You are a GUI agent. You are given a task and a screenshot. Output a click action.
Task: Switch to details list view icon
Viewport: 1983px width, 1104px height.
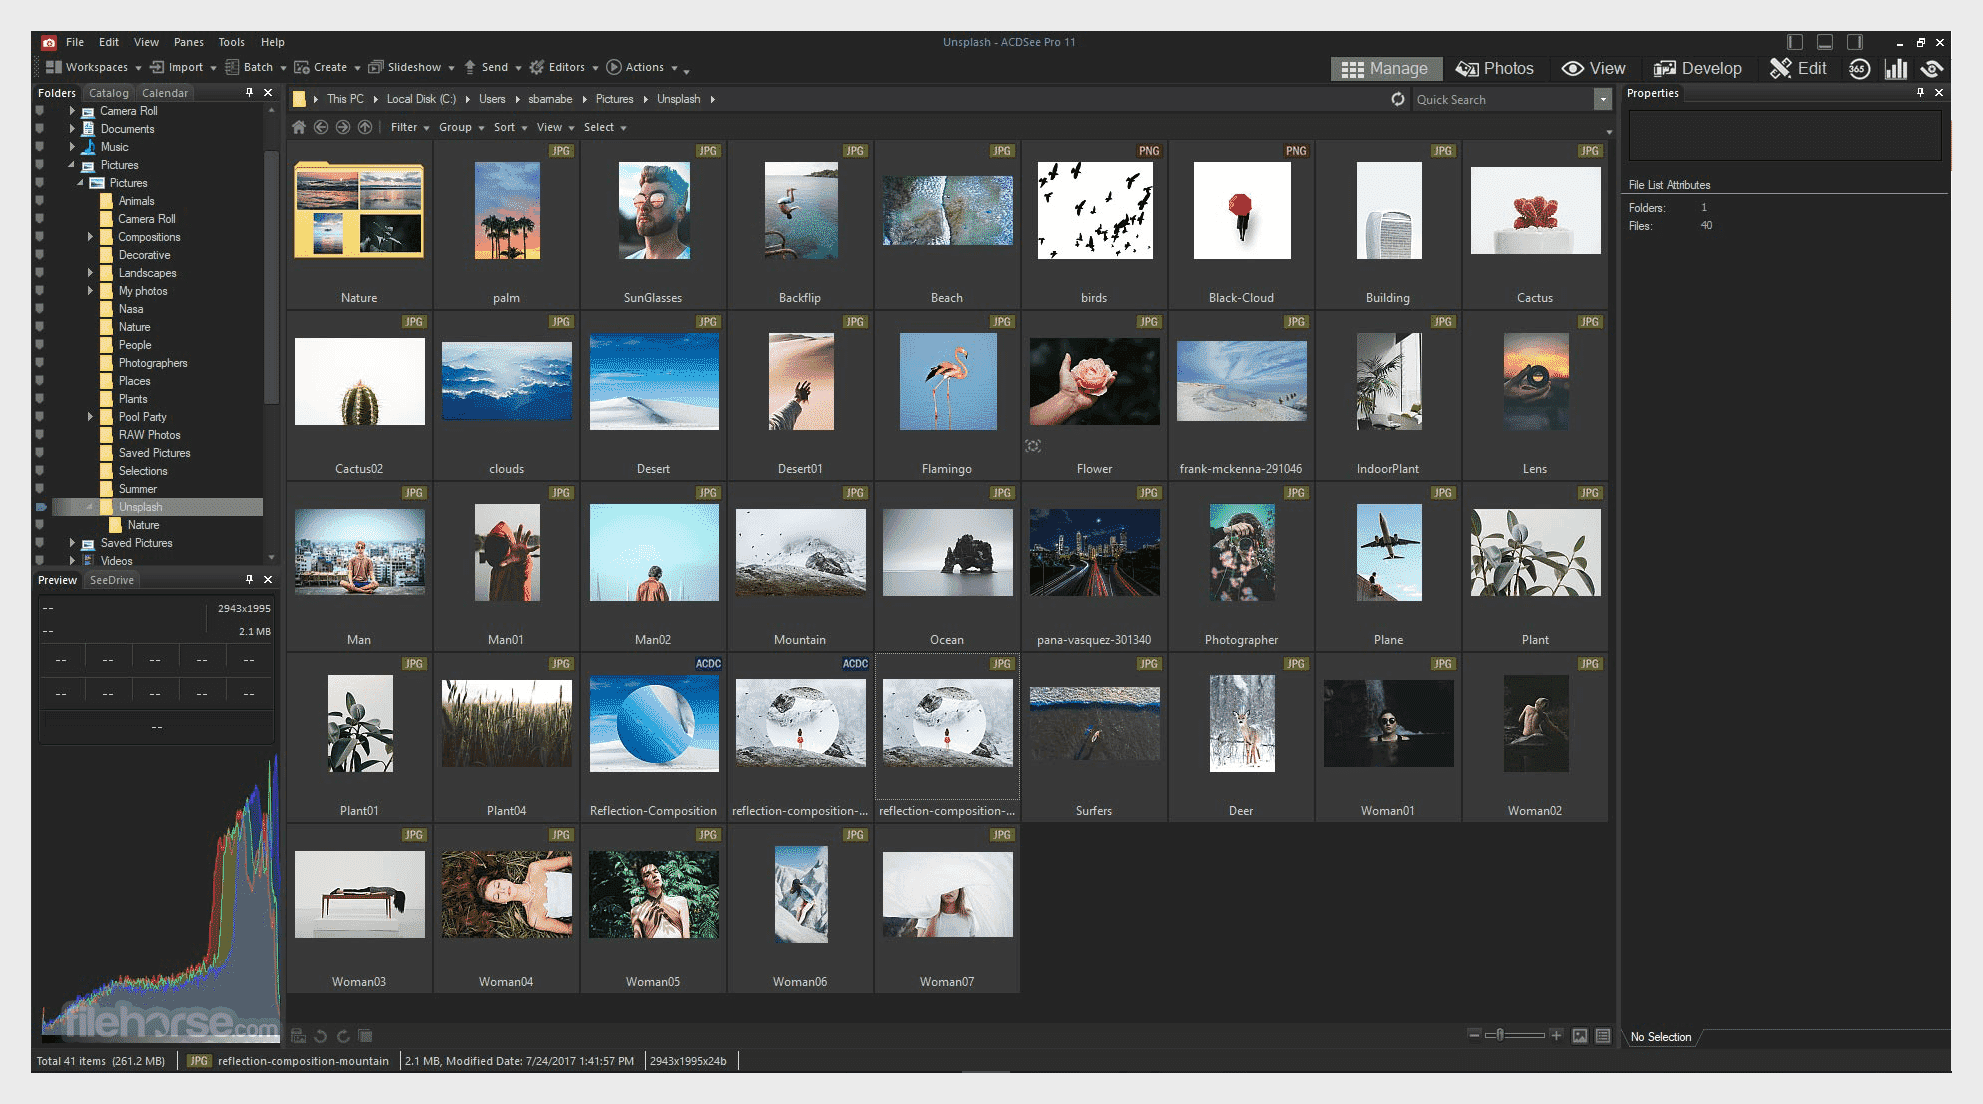pyautogui.click(x=1603, y=1036)
